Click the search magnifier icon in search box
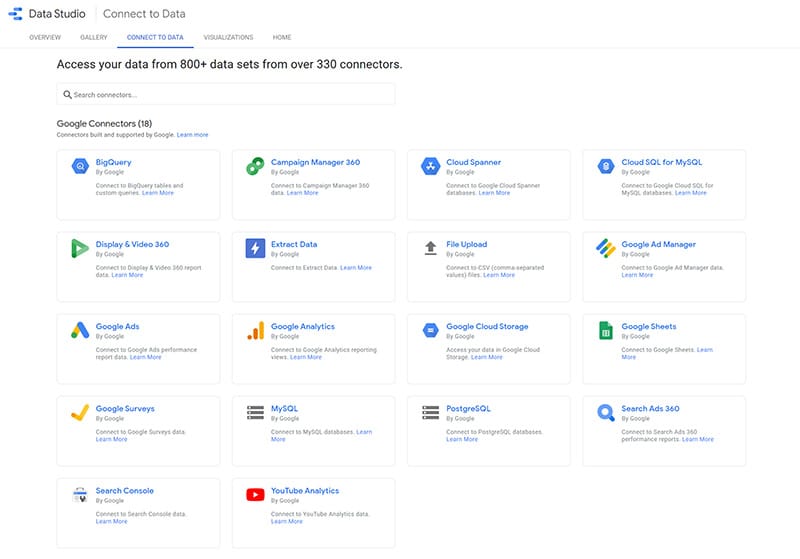Screen dimensions: 800x559 (x=67, y=95)
